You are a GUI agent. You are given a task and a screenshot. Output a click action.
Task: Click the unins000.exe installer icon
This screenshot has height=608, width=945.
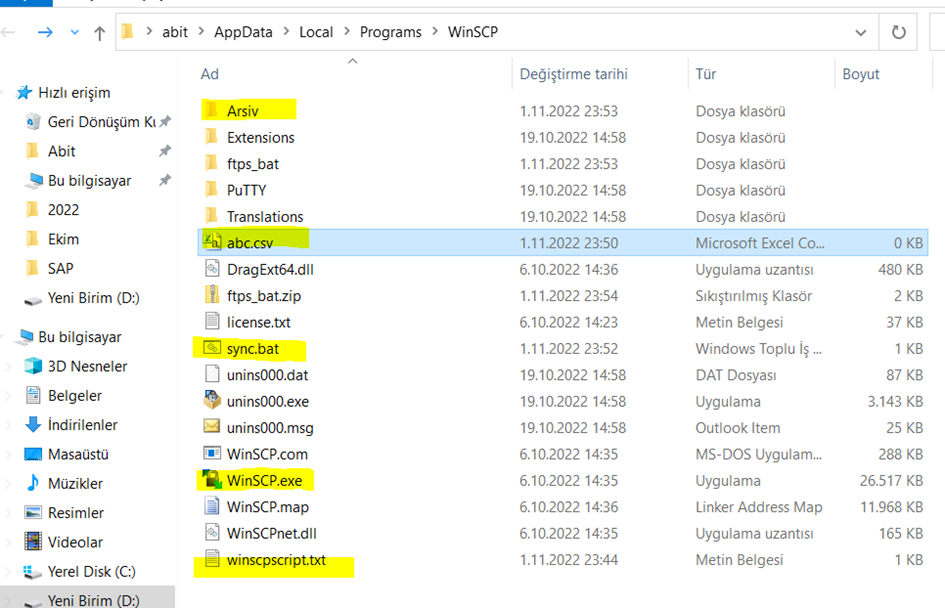212,400
